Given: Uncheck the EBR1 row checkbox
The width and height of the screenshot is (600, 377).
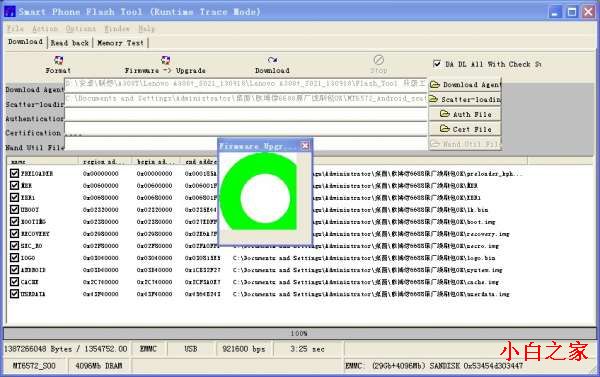Looking at the screenshot, I should point(15,197).
